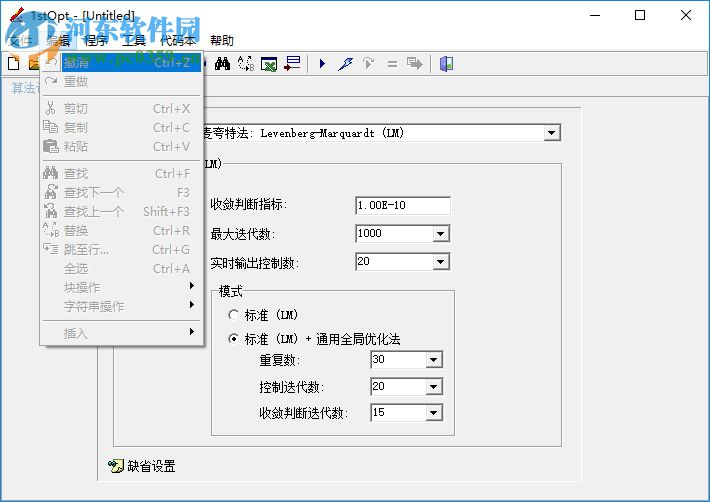Select the 标准 (LM) radio button
Viewport: 710px width, 502px height.
click(233, 315)
